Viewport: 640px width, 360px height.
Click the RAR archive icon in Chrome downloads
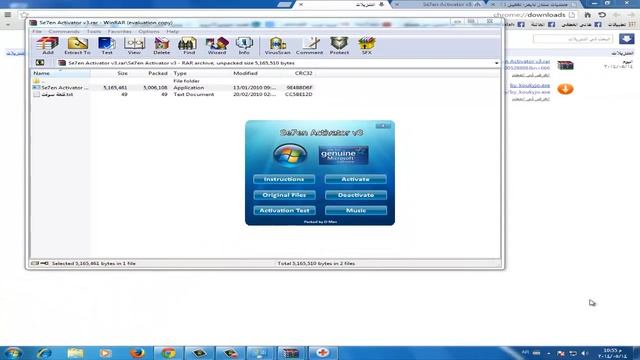(565, 65)
